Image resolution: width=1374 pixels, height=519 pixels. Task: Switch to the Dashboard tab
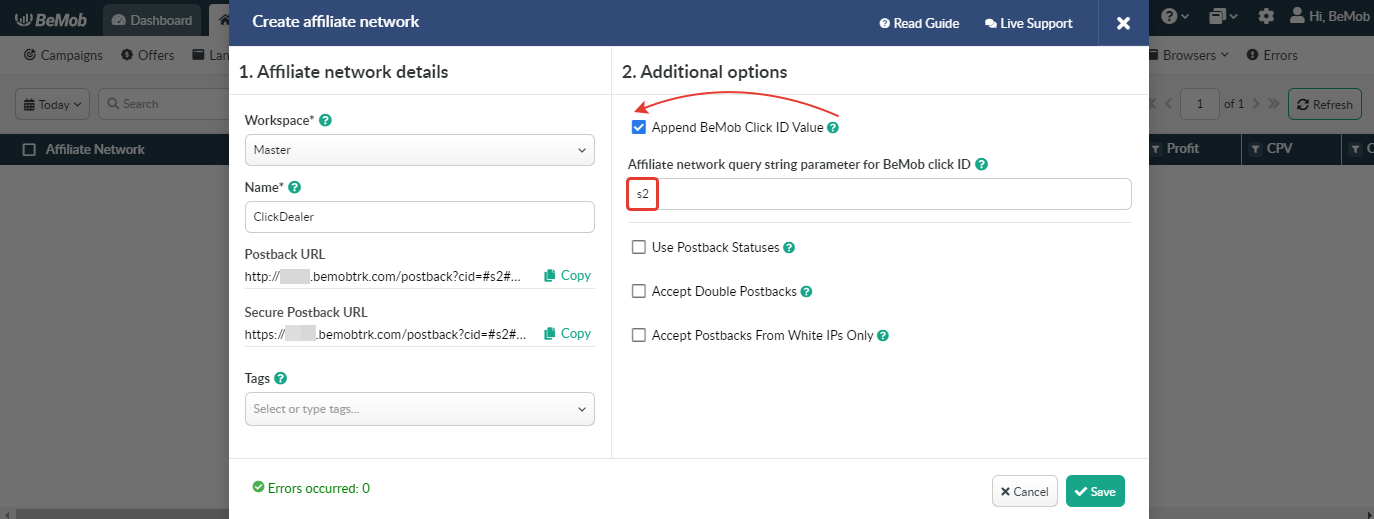click(151, 20)
